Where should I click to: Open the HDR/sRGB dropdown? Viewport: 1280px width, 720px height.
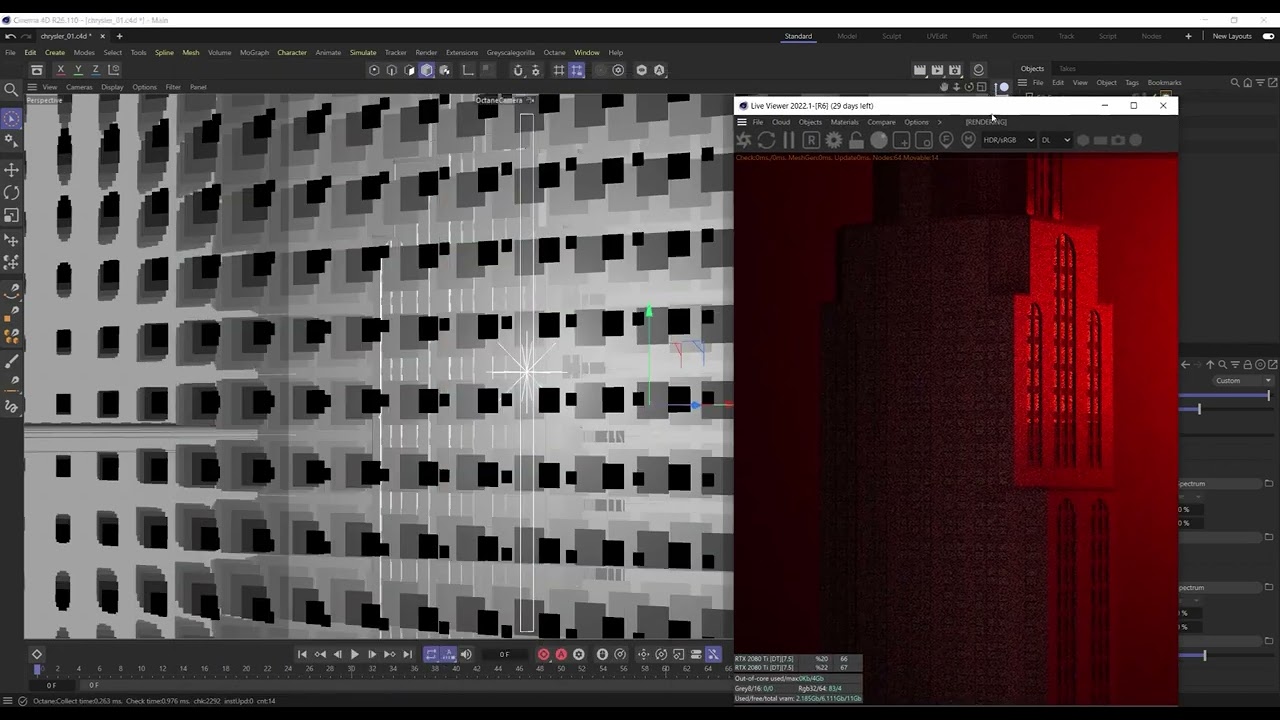pyautogui.click(x=1008, y=140)
